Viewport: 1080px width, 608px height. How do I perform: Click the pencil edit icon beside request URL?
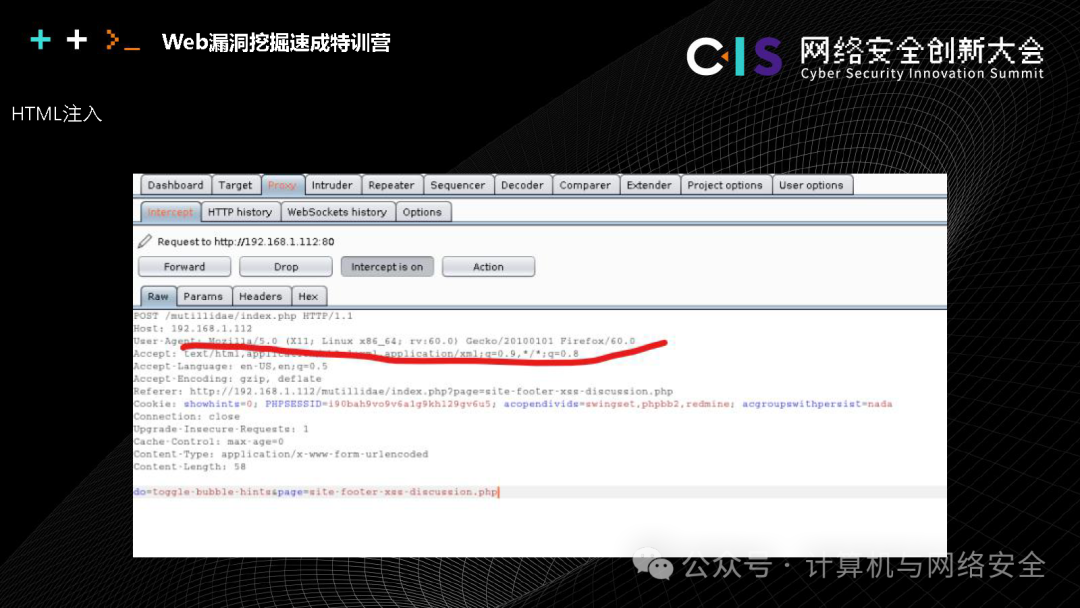click(145, 241)
